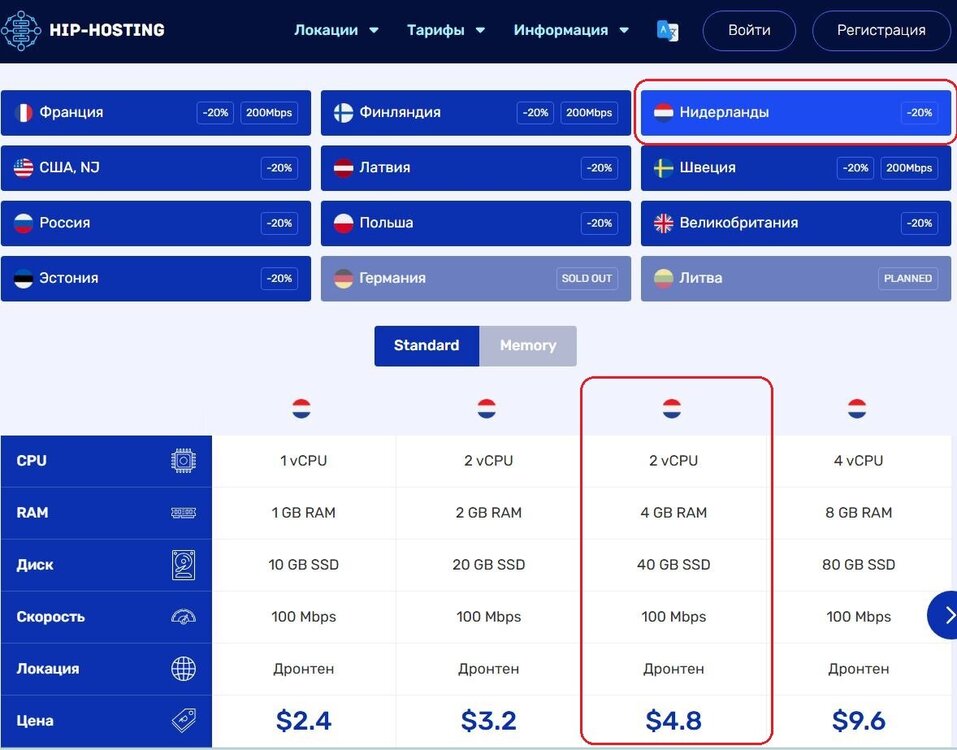Image resolution: width=957 pixels, height=750 pixels.
Task: Click the Литва PLANNED badge
Action: (908, 278)
